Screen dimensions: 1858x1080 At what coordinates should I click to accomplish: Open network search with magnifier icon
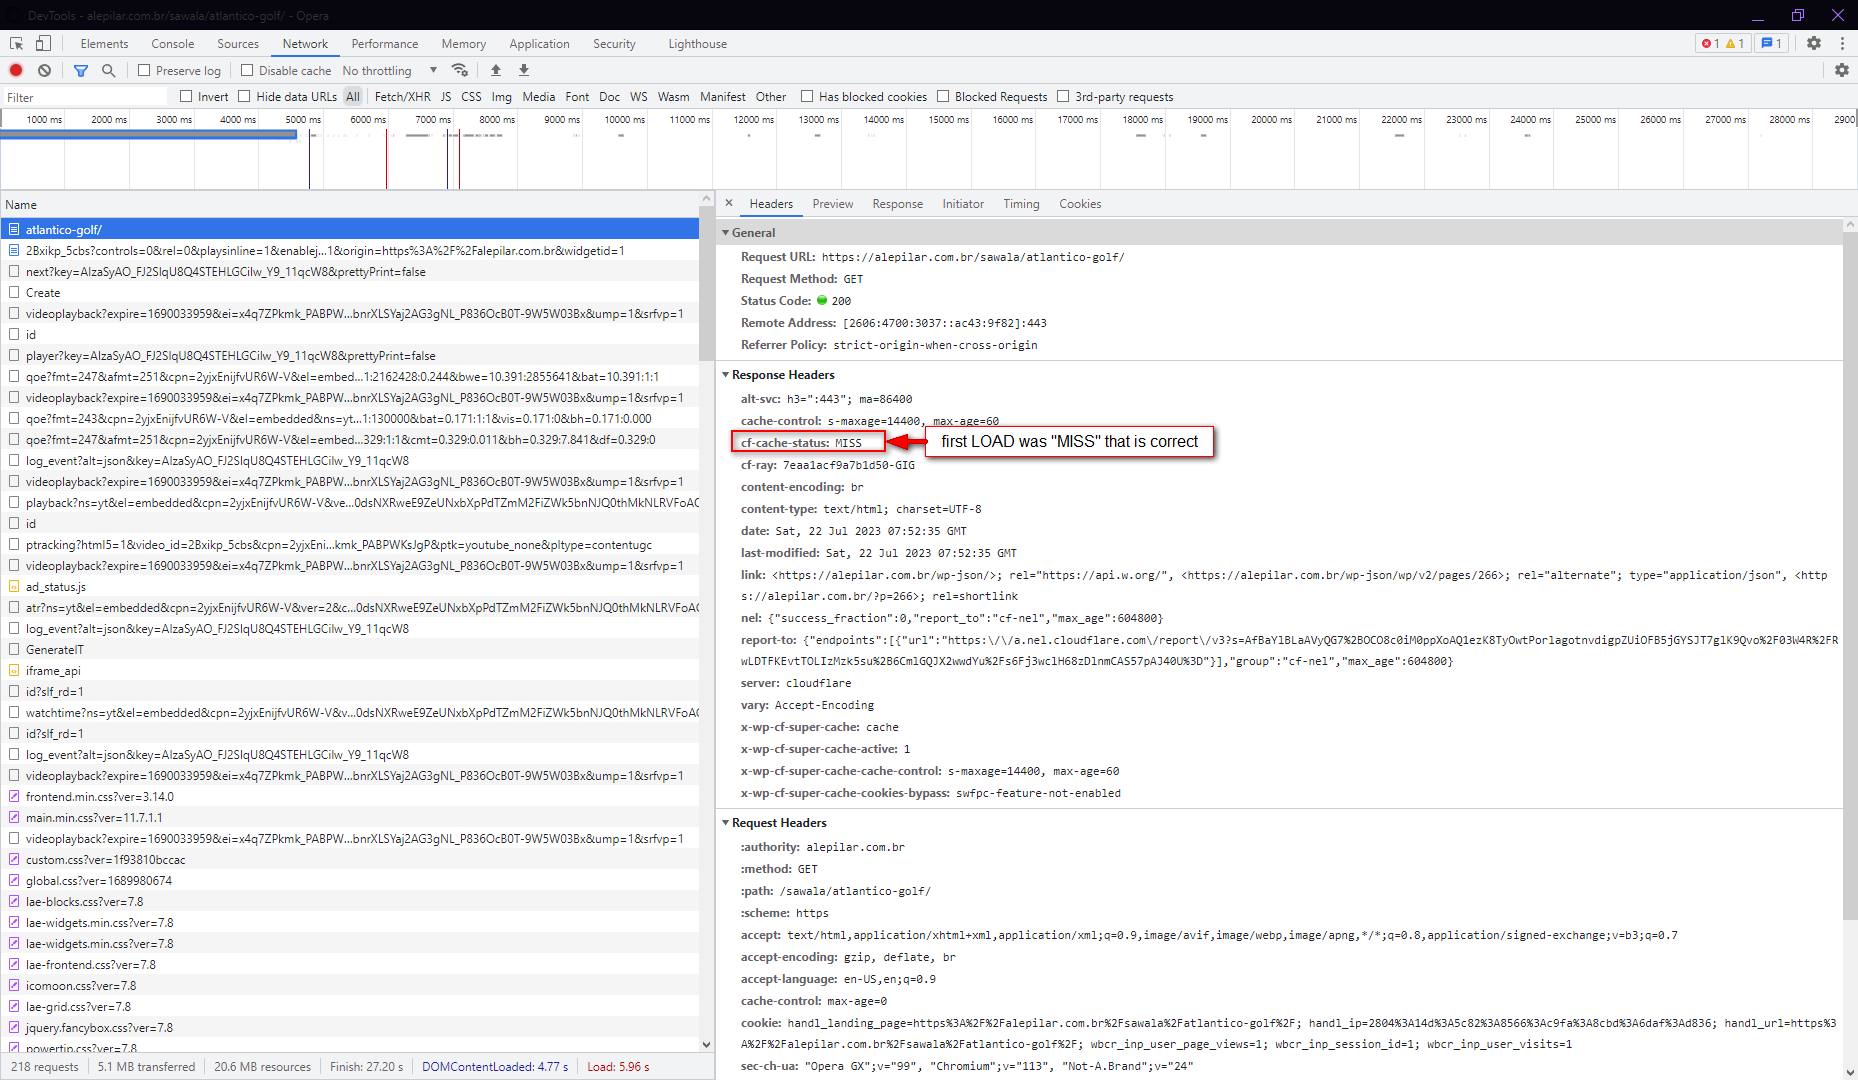(x=108, y=70)
